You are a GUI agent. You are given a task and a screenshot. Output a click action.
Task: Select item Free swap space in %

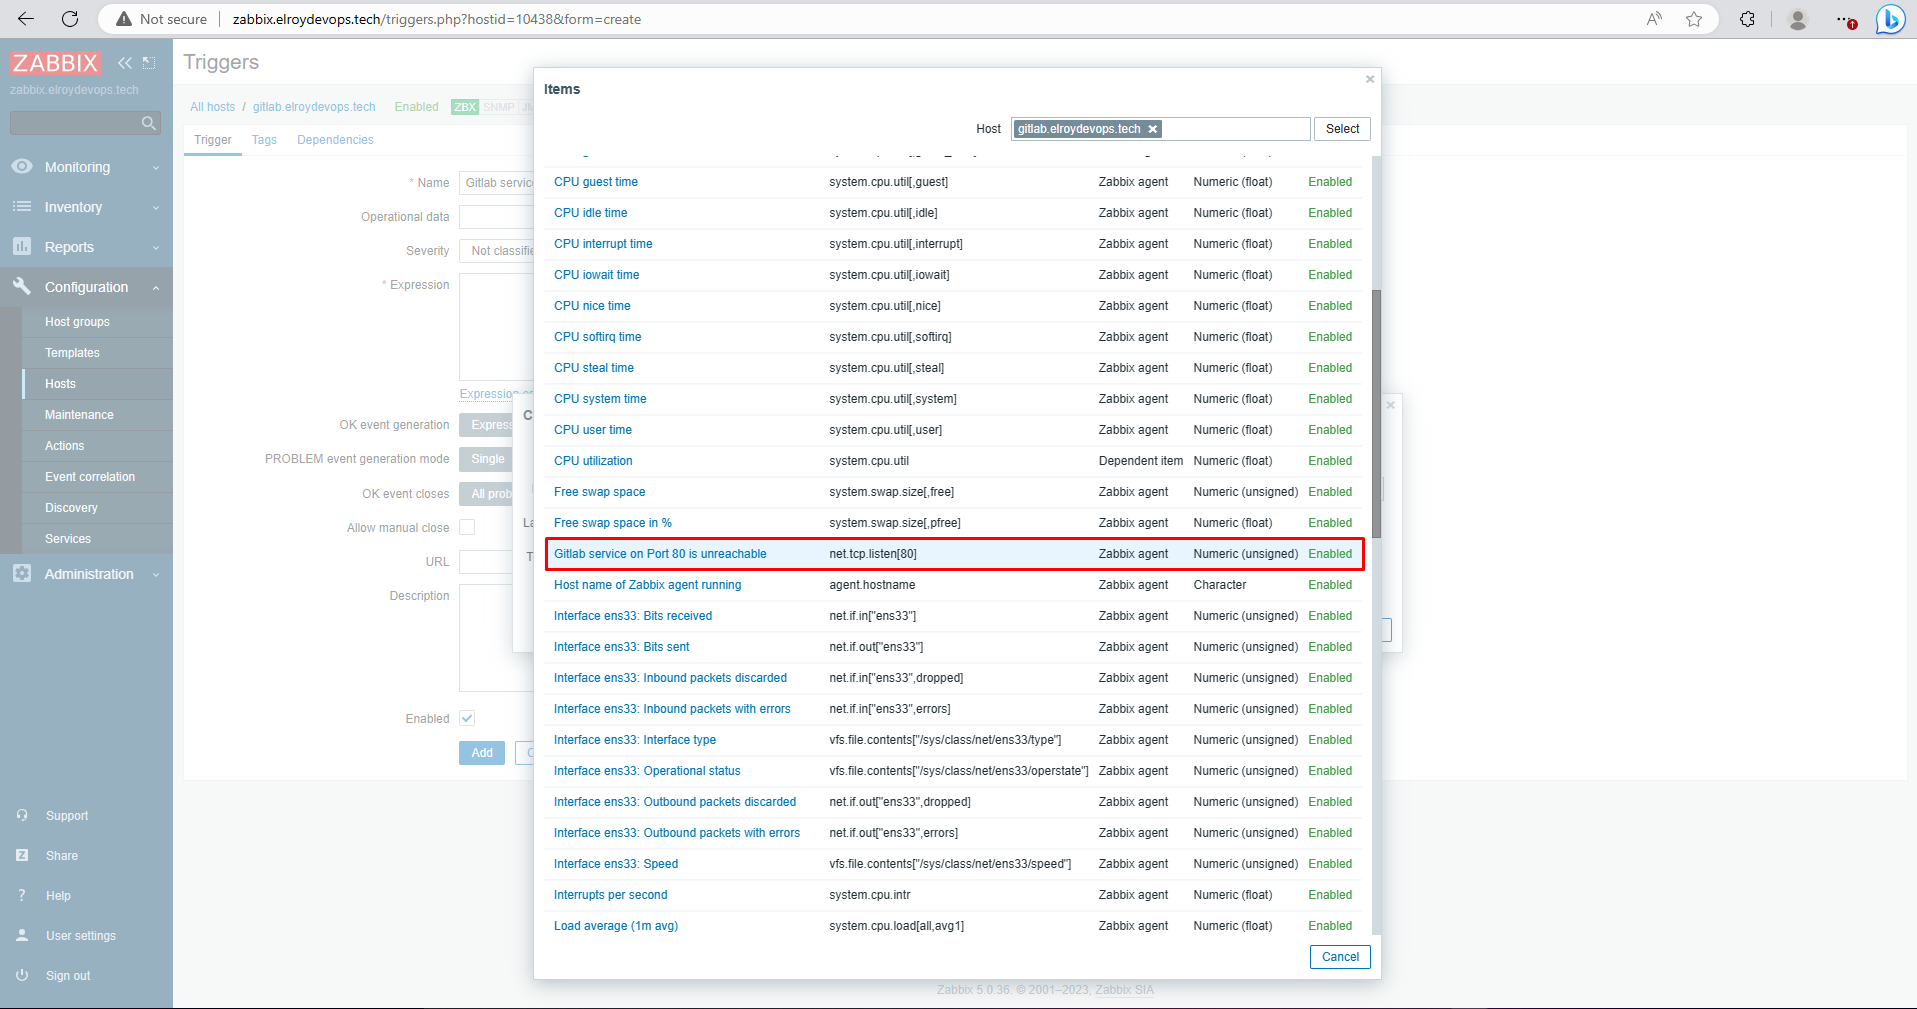[613, 523]
